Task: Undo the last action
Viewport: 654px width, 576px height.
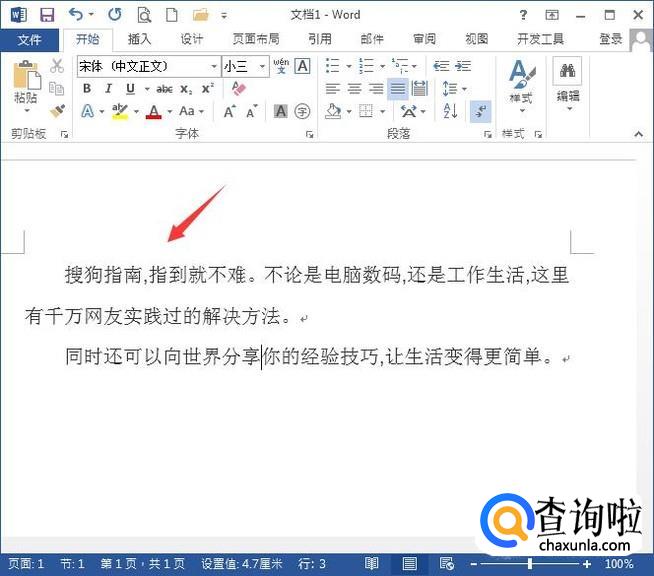Action: click(76, 15)
